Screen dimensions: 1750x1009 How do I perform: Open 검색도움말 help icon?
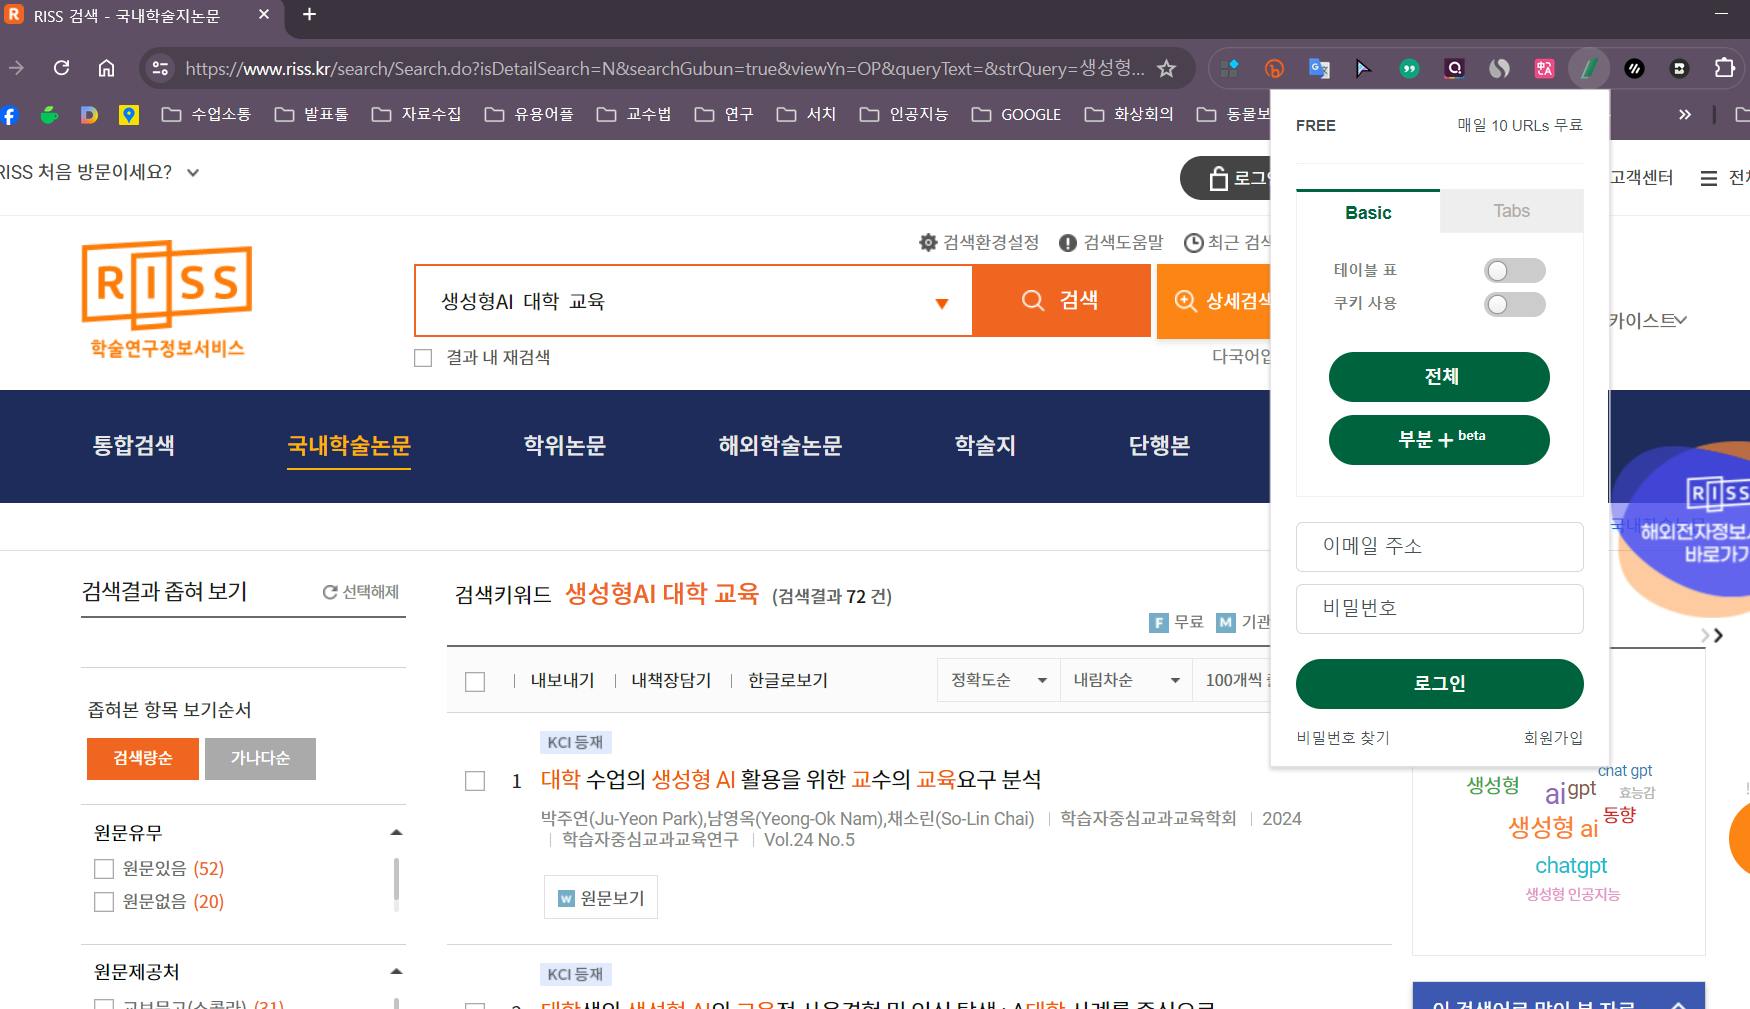[1068, 243]
